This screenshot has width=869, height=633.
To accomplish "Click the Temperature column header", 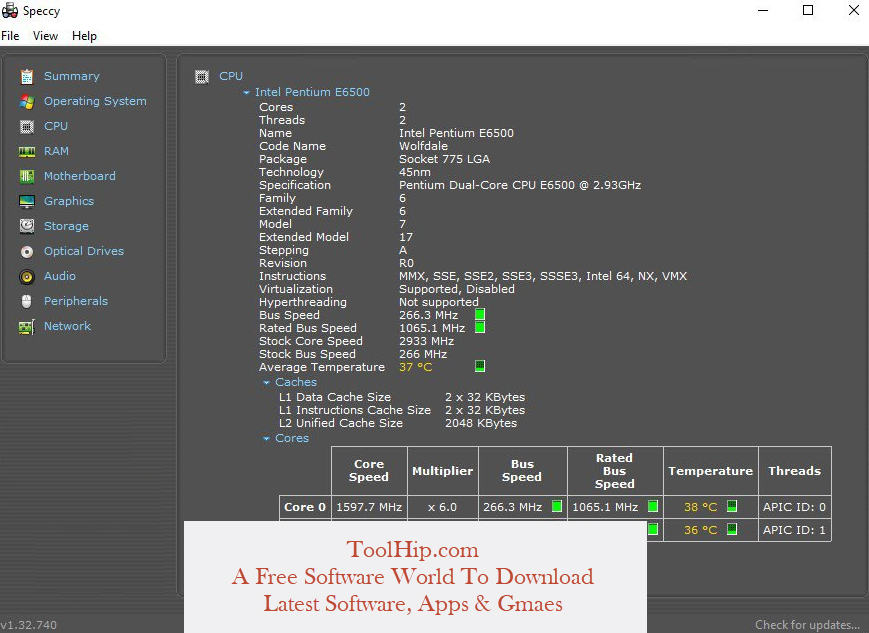I will [710, 471].
